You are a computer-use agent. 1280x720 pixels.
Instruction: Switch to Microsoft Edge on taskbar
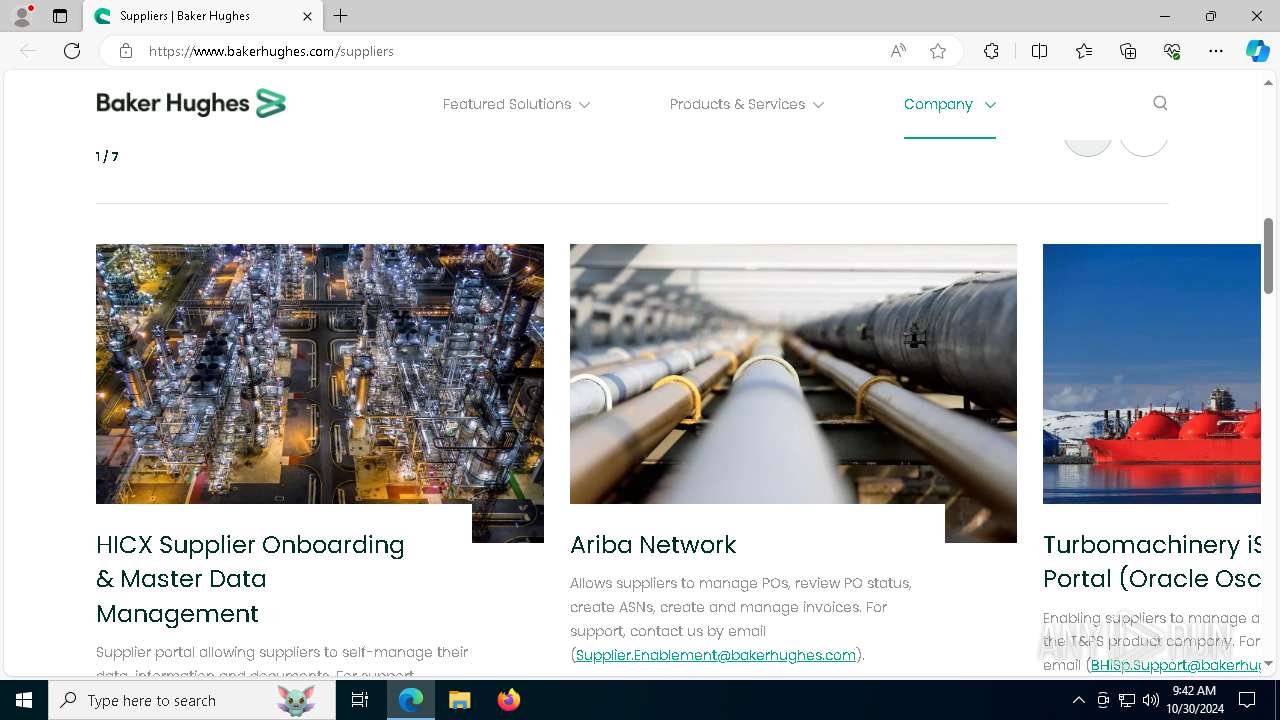[x=411, y=700]
